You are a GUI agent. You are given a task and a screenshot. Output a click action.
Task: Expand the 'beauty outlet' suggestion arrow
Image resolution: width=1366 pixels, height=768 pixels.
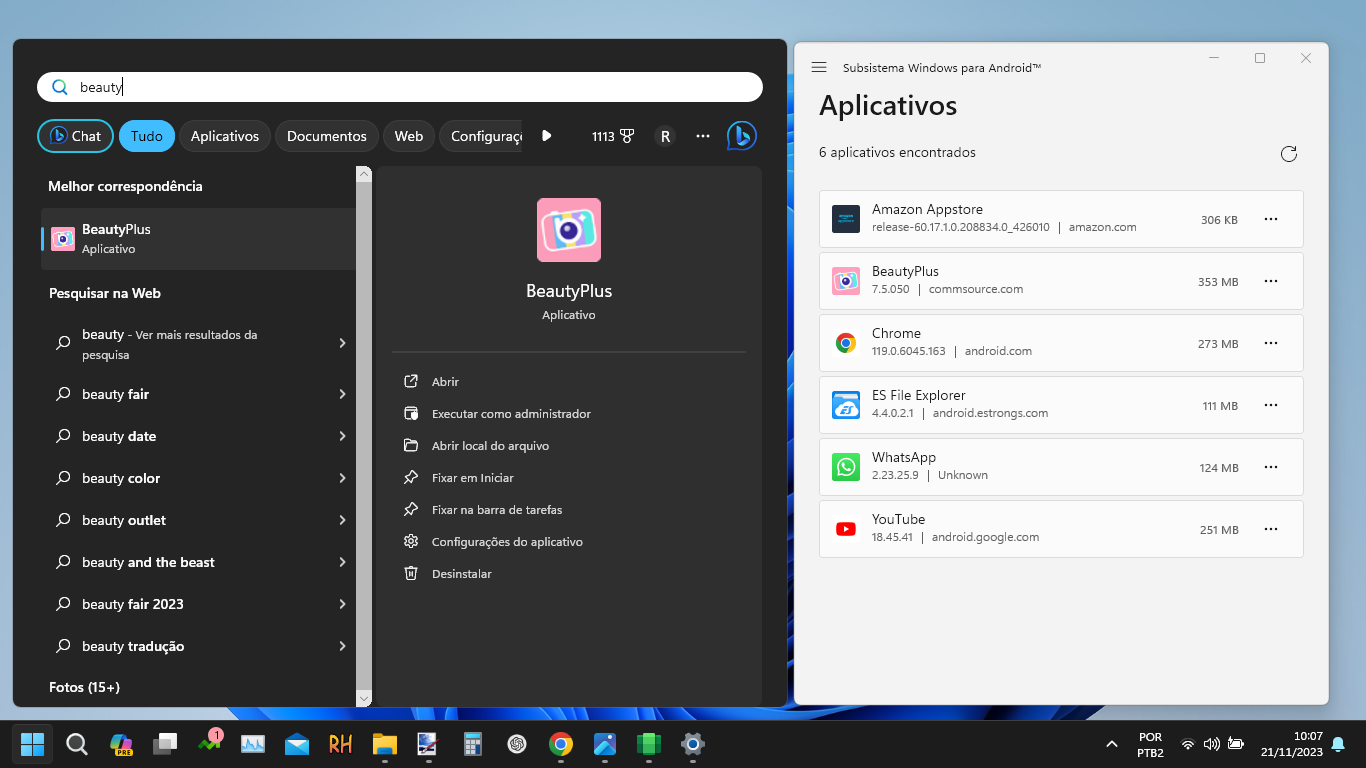(x=342, y=520)
